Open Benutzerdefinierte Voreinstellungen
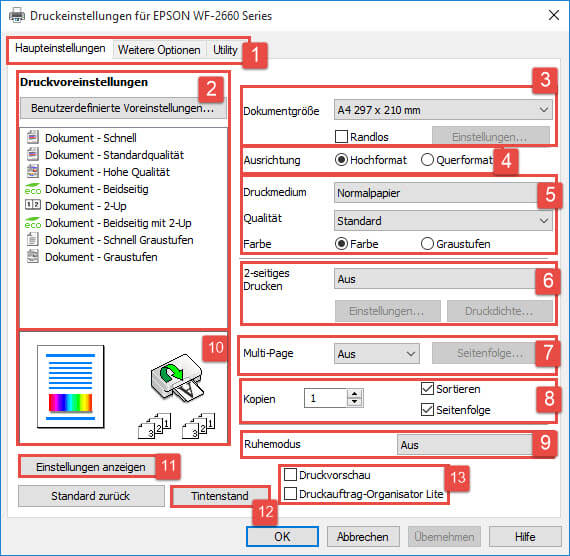Screen dimensions: 570x556 tap(123, 108)
